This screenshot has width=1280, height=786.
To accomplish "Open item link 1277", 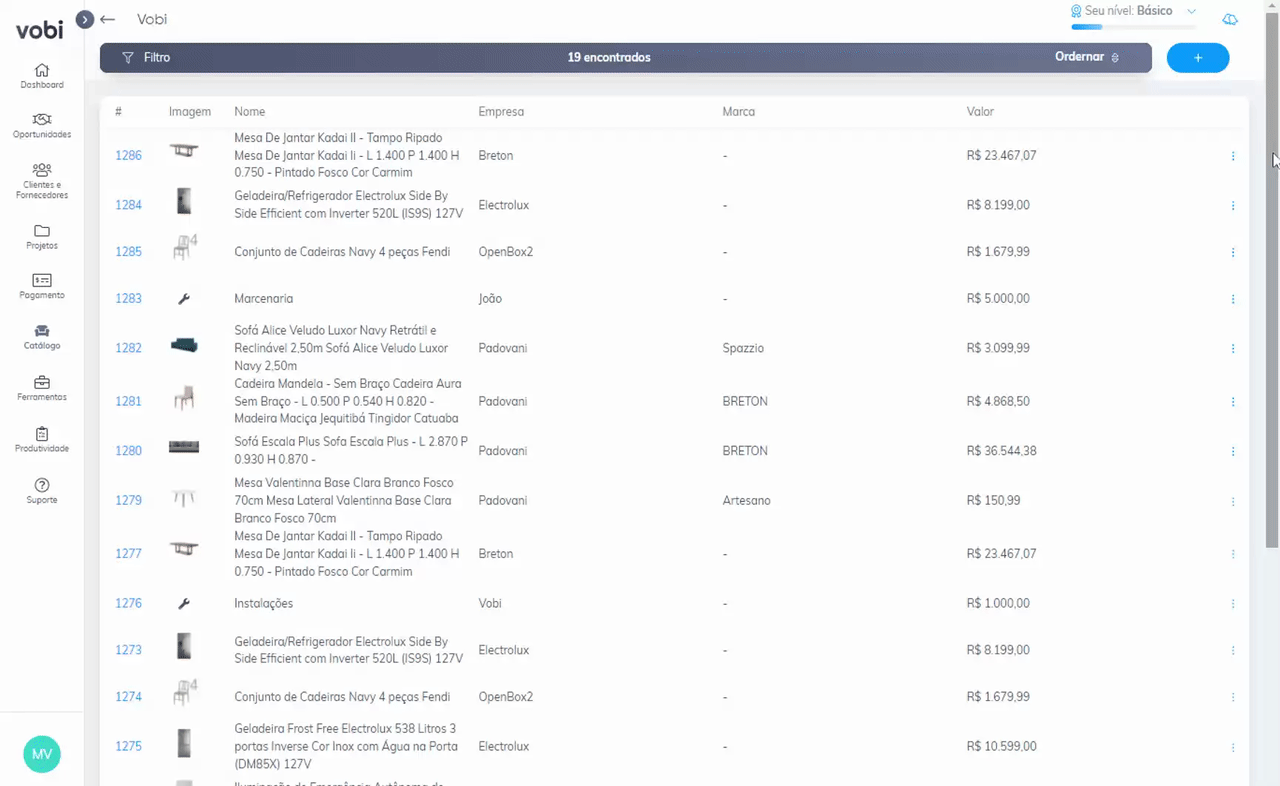I will tap(128, 554).
